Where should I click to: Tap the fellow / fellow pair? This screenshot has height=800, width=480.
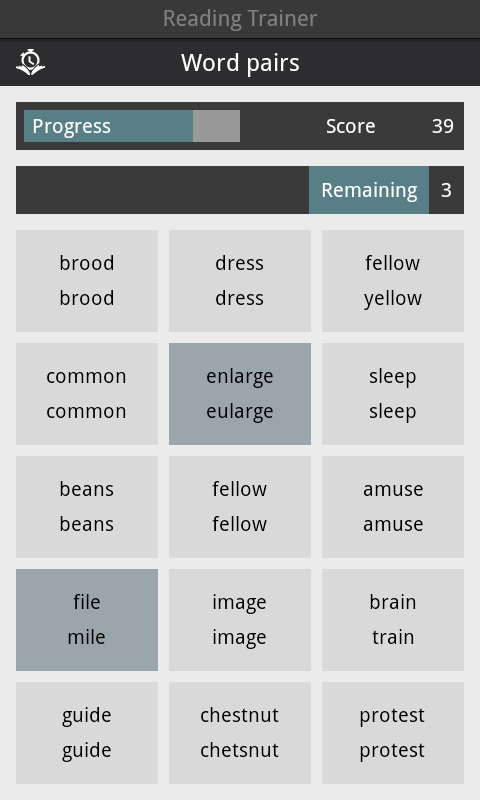[x=240, y=507]
